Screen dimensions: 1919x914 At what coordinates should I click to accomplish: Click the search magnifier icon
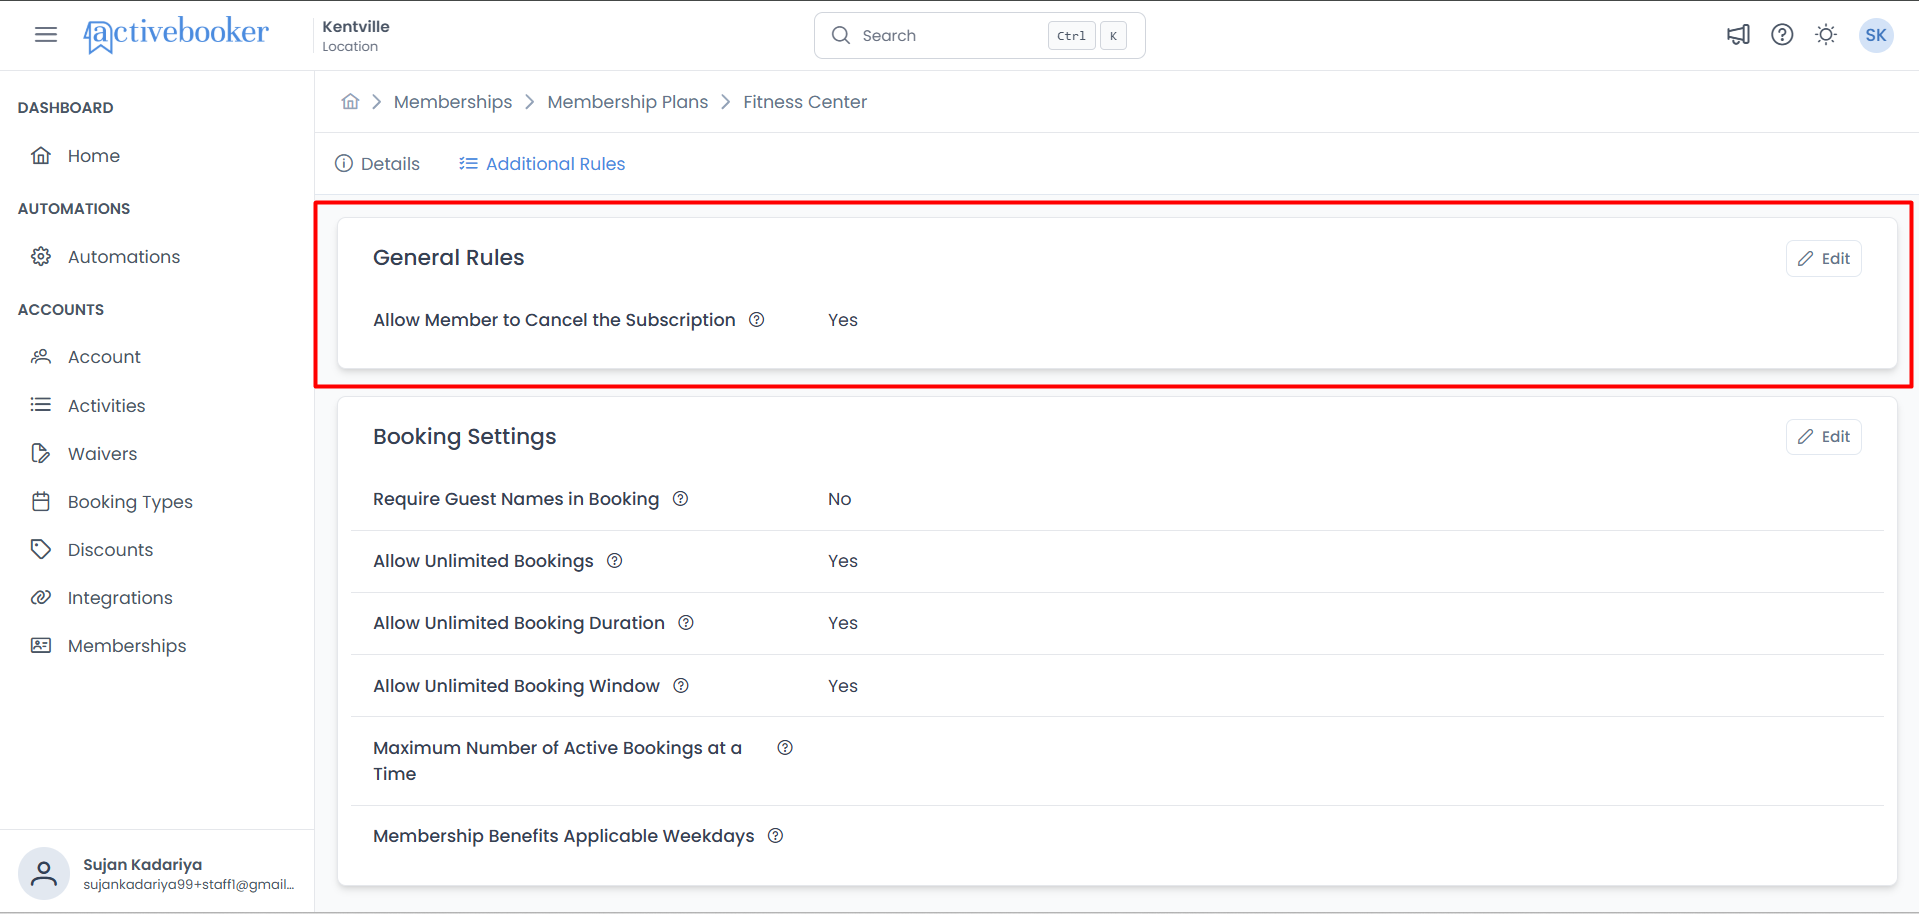841,35
